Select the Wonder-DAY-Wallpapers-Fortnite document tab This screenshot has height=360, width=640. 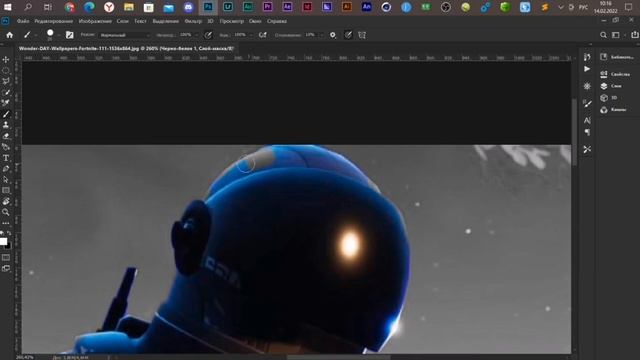(127, 48)
